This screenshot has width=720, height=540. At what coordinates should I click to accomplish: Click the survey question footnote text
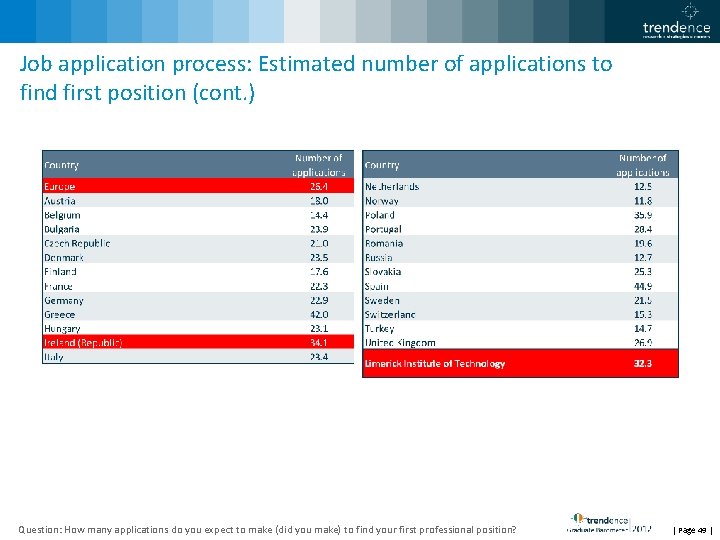click(267, 529)
